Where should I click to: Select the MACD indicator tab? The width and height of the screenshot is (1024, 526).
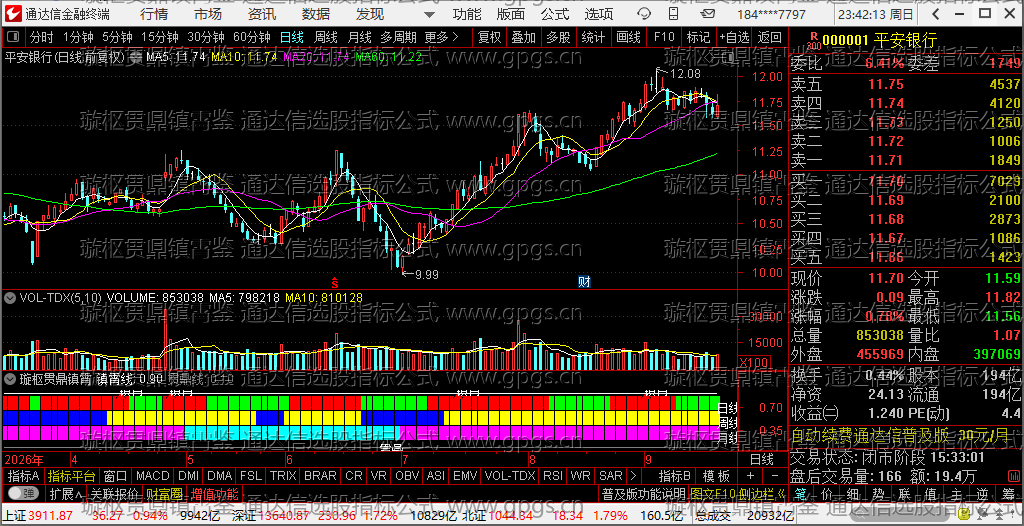pos(153,475)
